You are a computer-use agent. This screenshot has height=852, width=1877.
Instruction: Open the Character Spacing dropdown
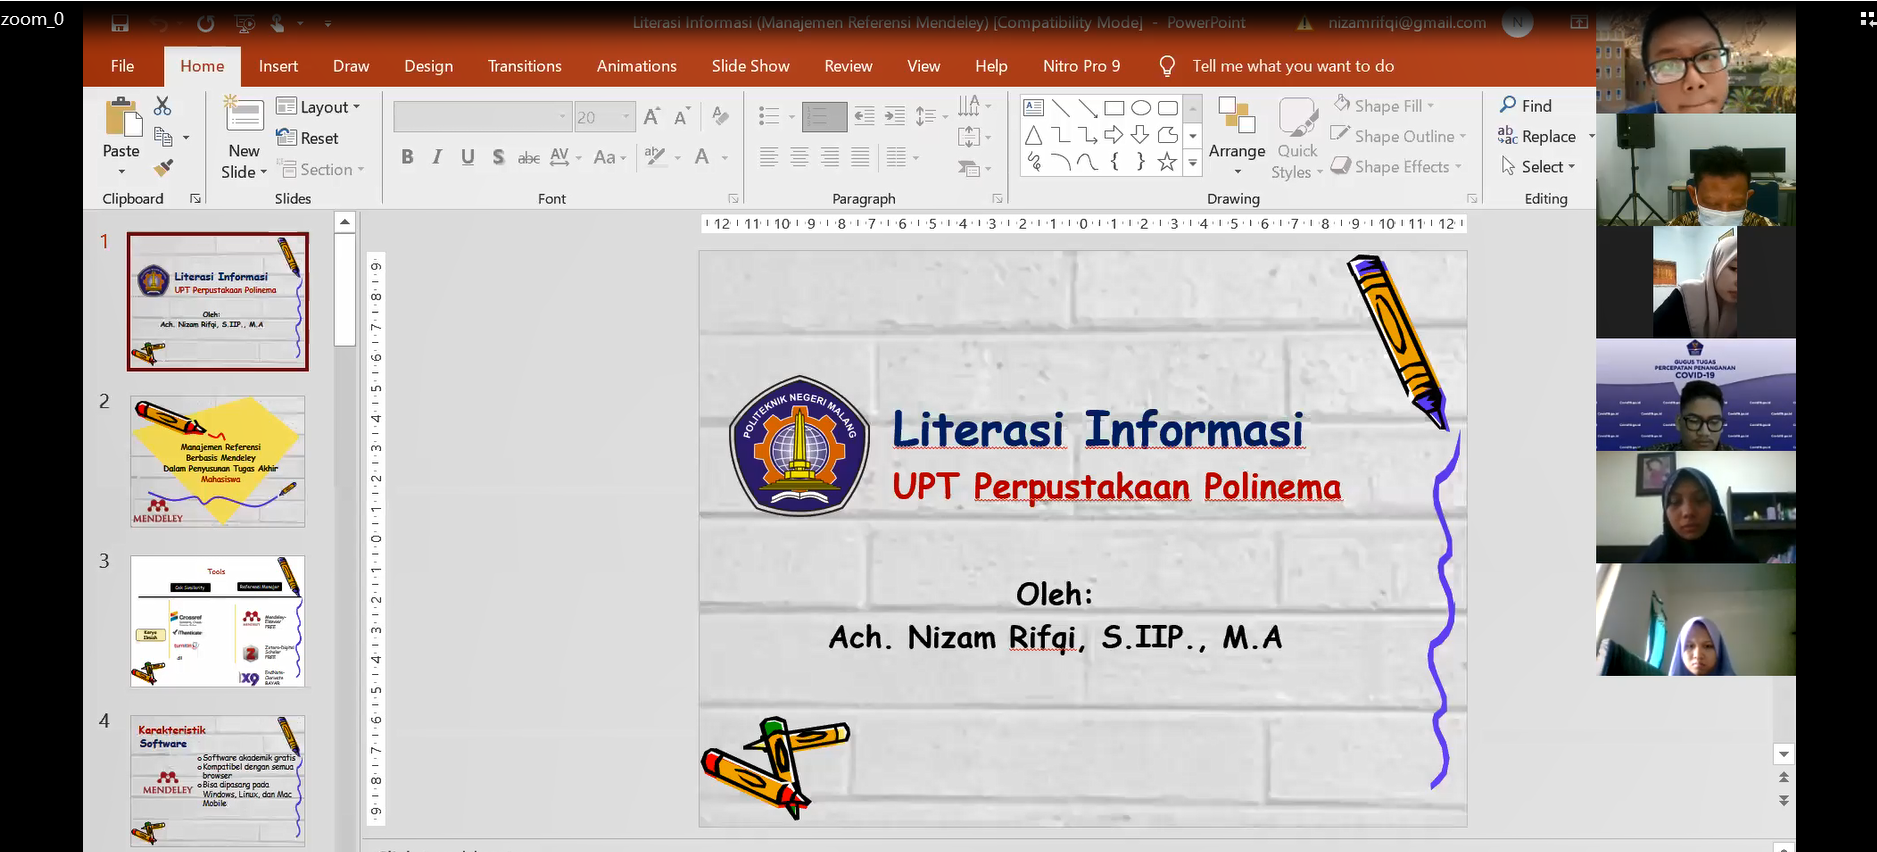564,157
